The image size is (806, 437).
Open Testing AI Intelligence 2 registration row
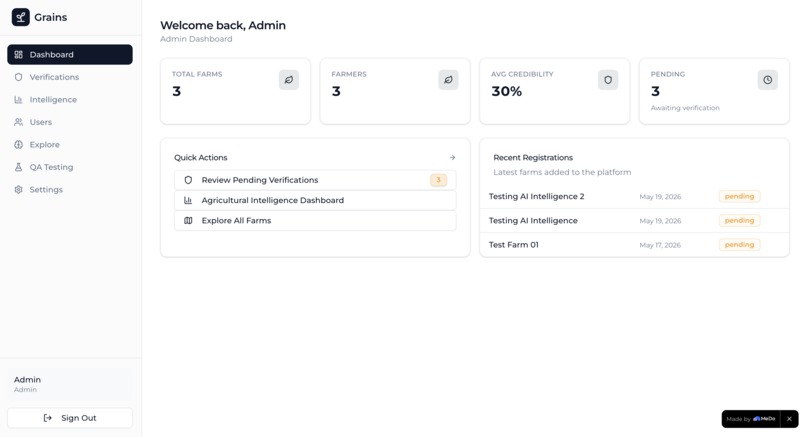tap(634, 196)
